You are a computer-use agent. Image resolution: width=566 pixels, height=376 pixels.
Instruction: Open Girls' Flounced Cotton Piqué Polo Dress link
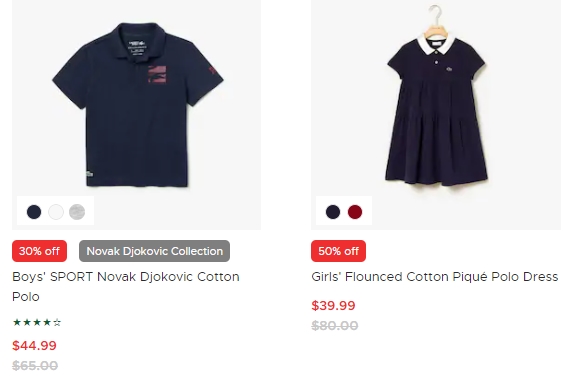click(435, 277)
